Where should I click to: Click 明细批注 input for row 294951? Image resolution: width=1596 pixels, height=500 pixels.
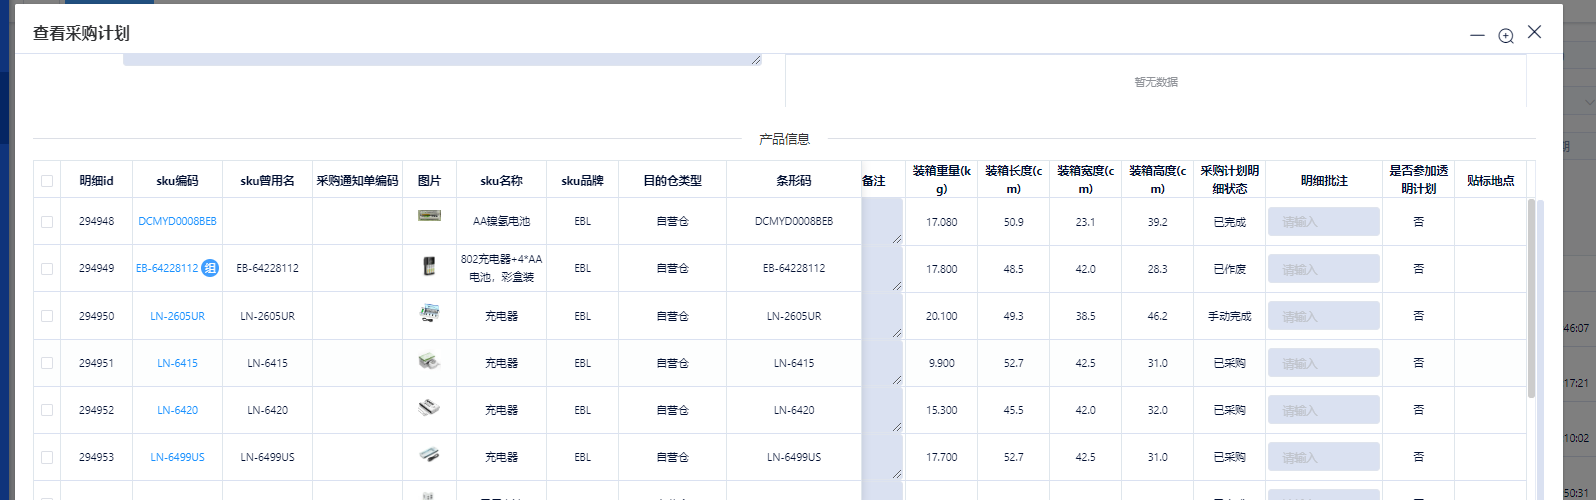point(1324,363)
